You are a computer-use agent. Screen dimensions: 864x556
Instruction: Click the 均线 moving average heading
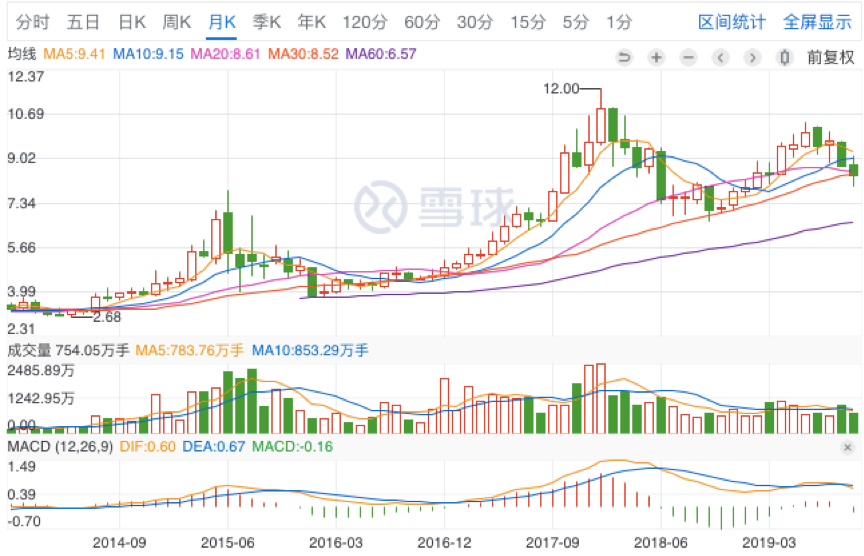tap(22, 54)
